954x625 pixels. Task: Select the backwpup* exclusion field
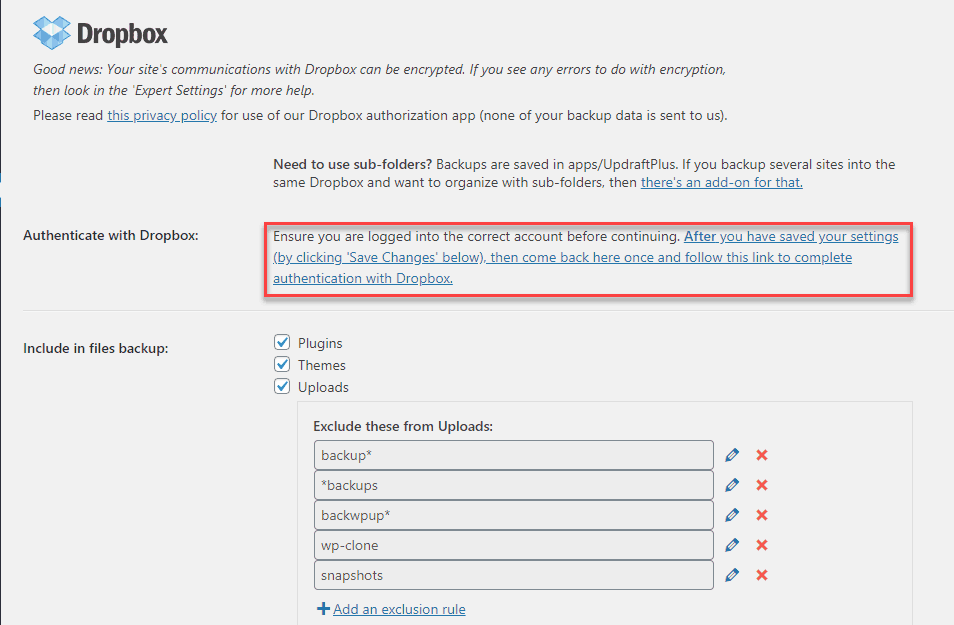[514, 515]
